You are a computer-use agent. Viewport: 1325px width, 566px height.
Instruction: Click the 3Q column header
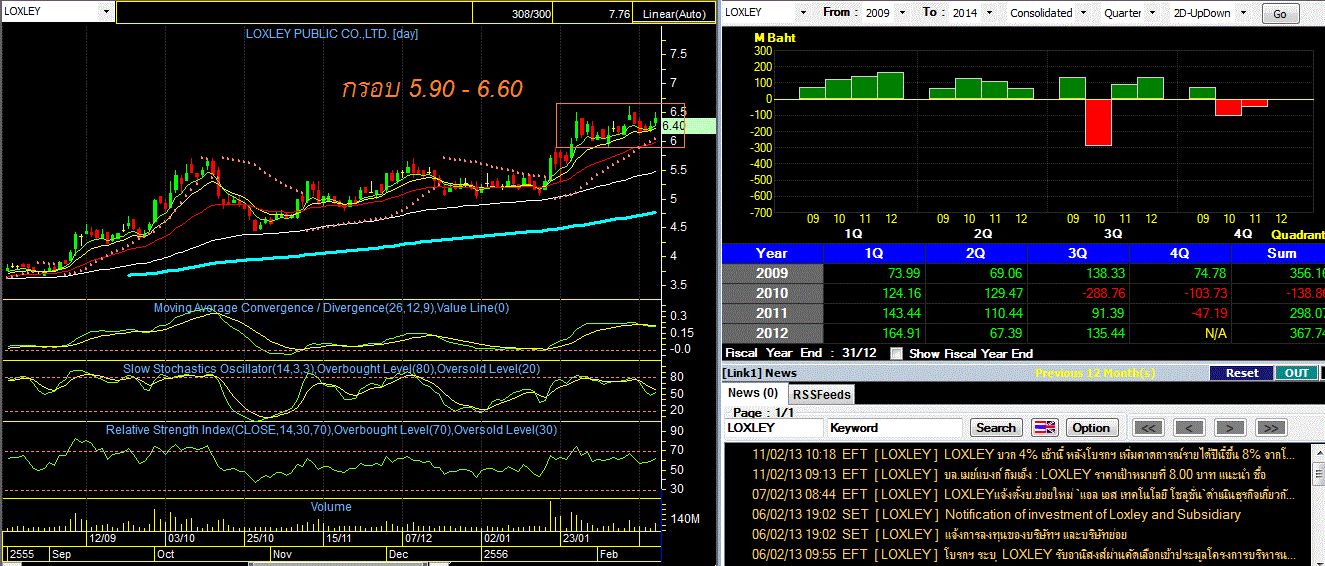point(1078,253)
